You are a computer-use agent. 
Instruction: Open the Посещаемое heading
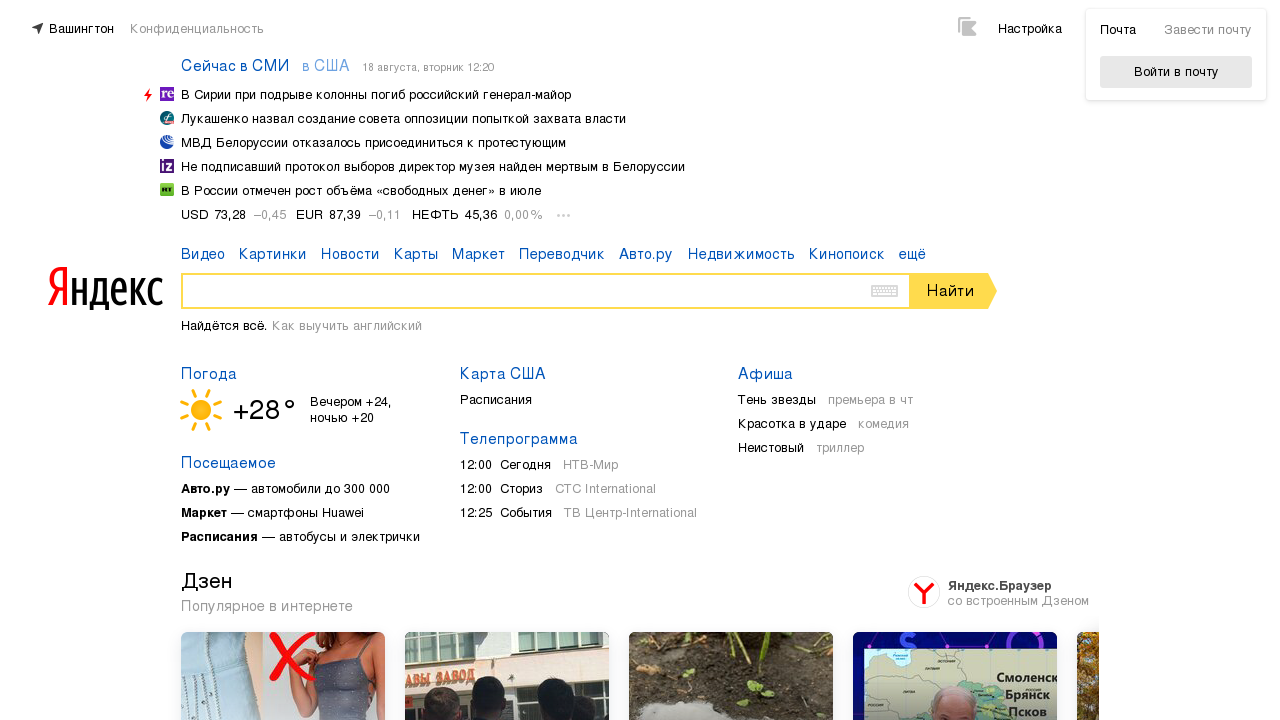click(228, 463)
